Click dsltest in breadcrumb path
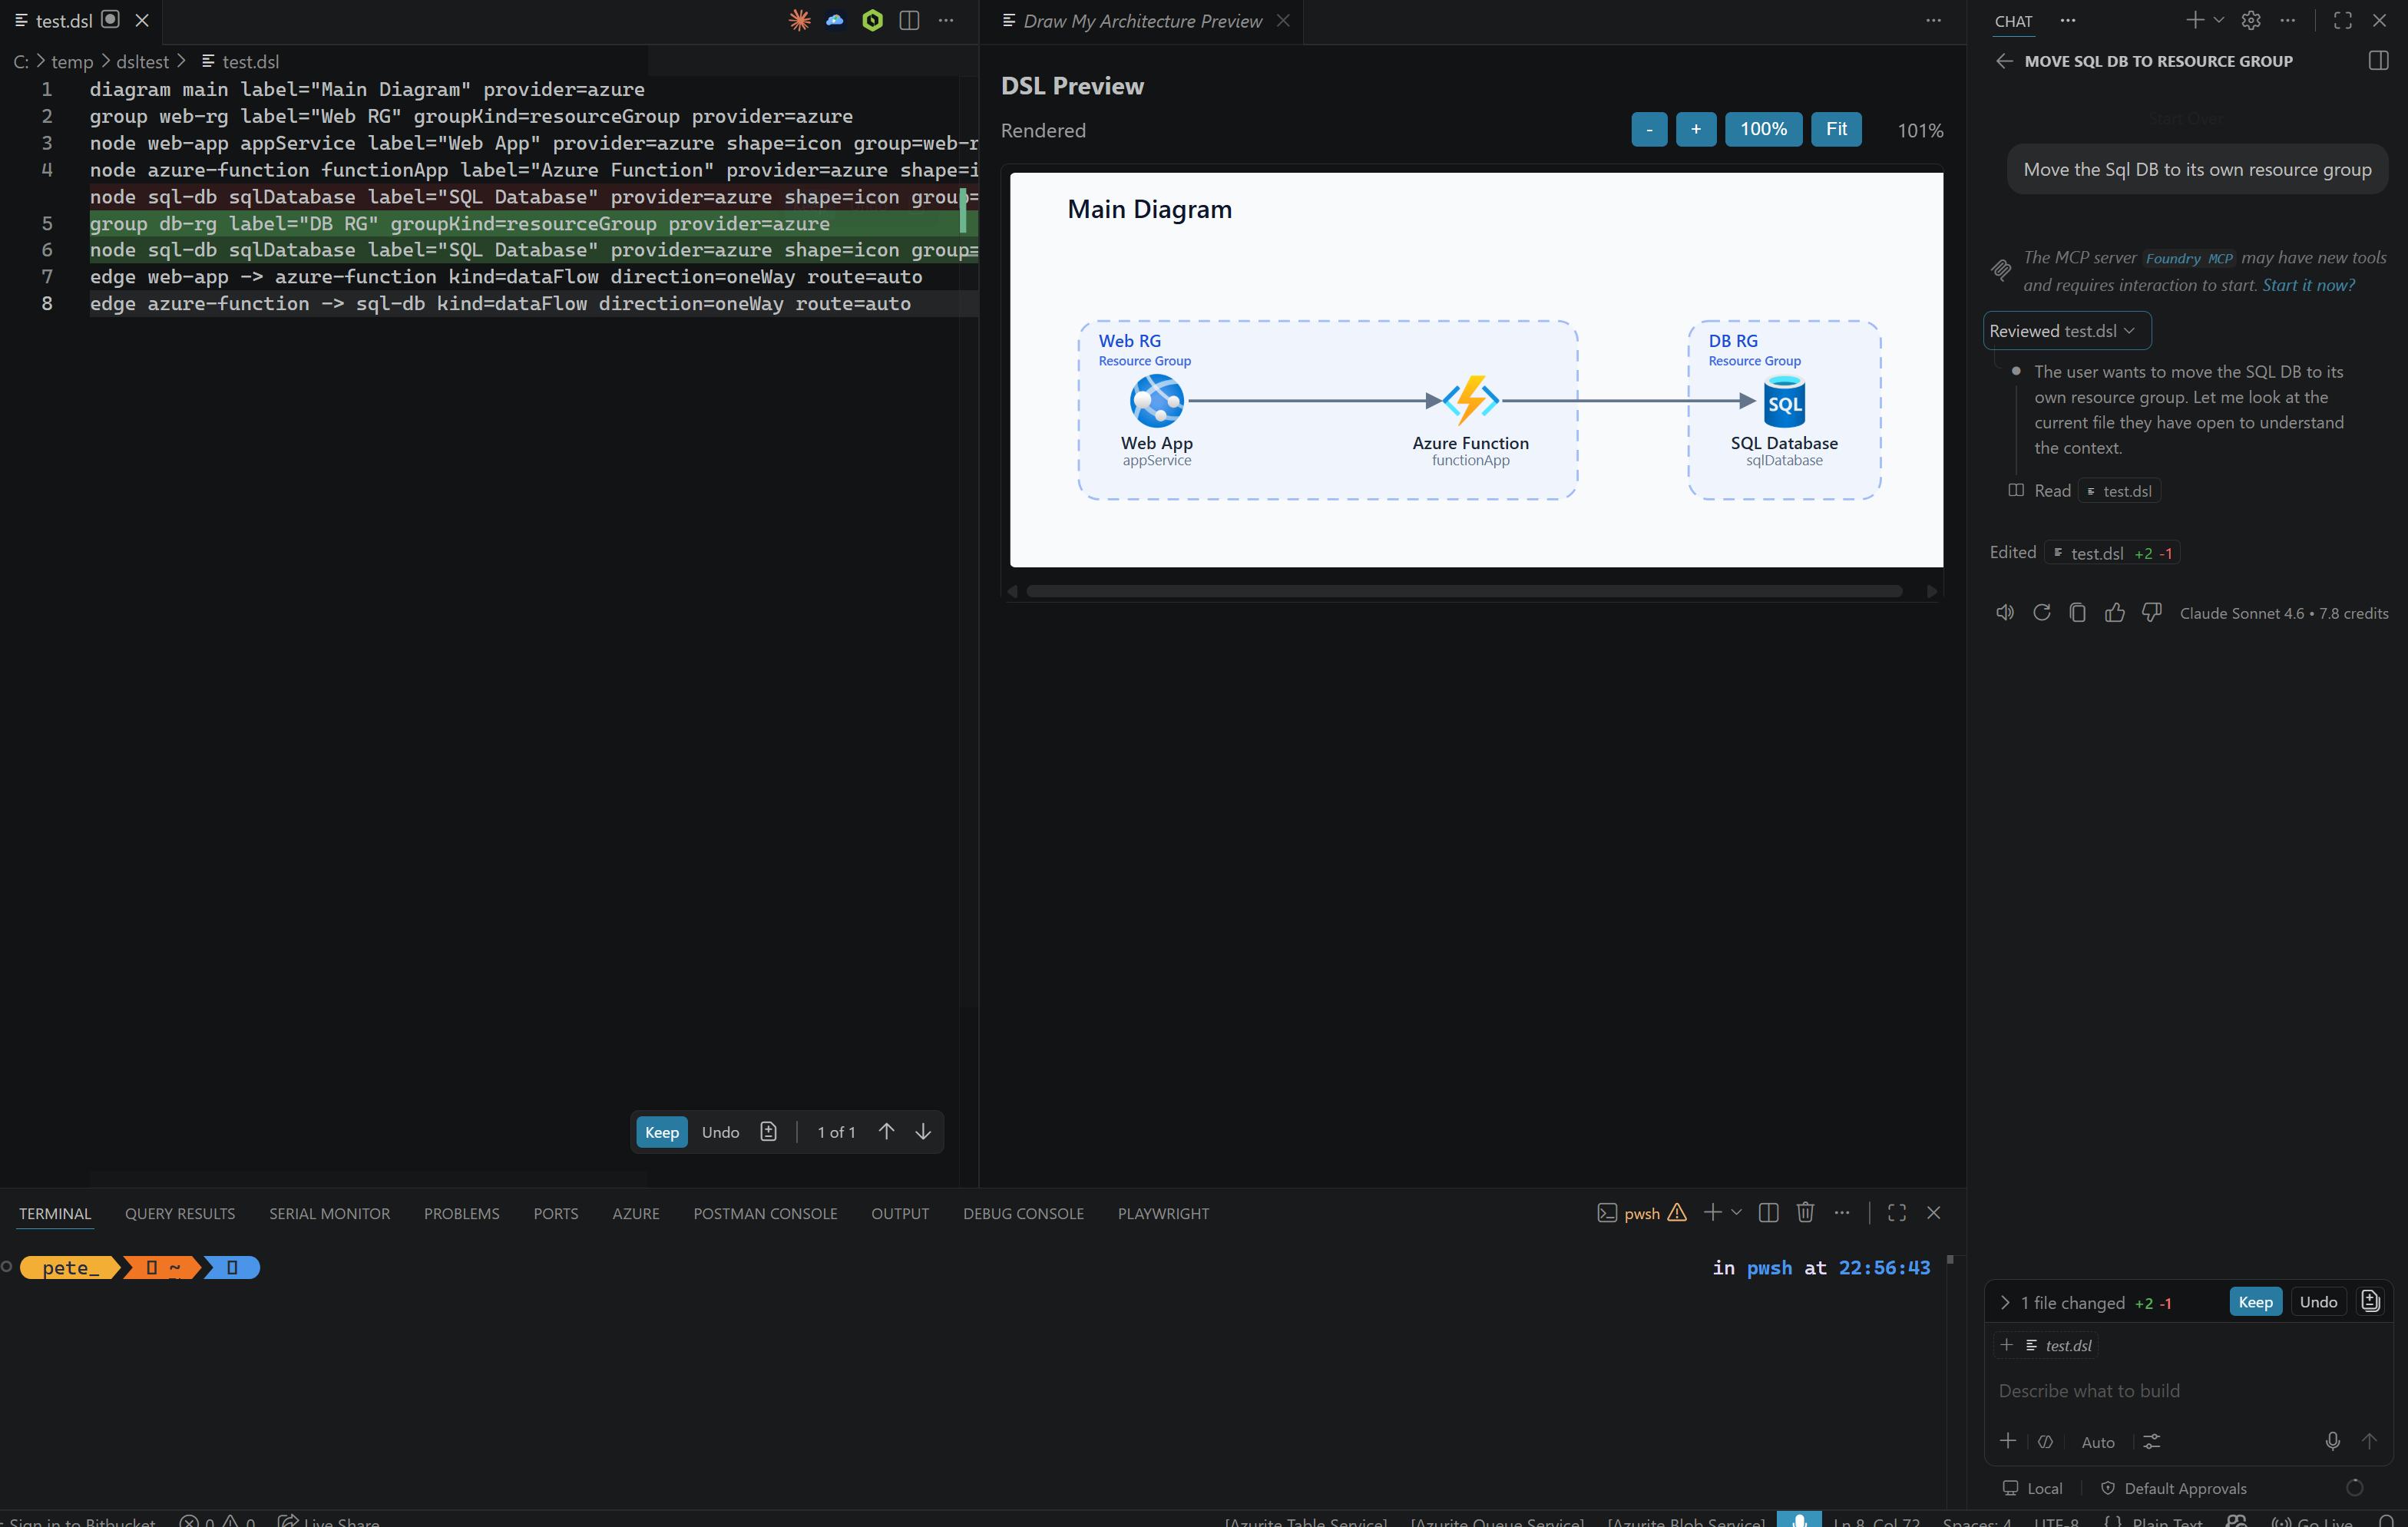The width and height of the screenshot is (2408, 1527). coord(142,61)
